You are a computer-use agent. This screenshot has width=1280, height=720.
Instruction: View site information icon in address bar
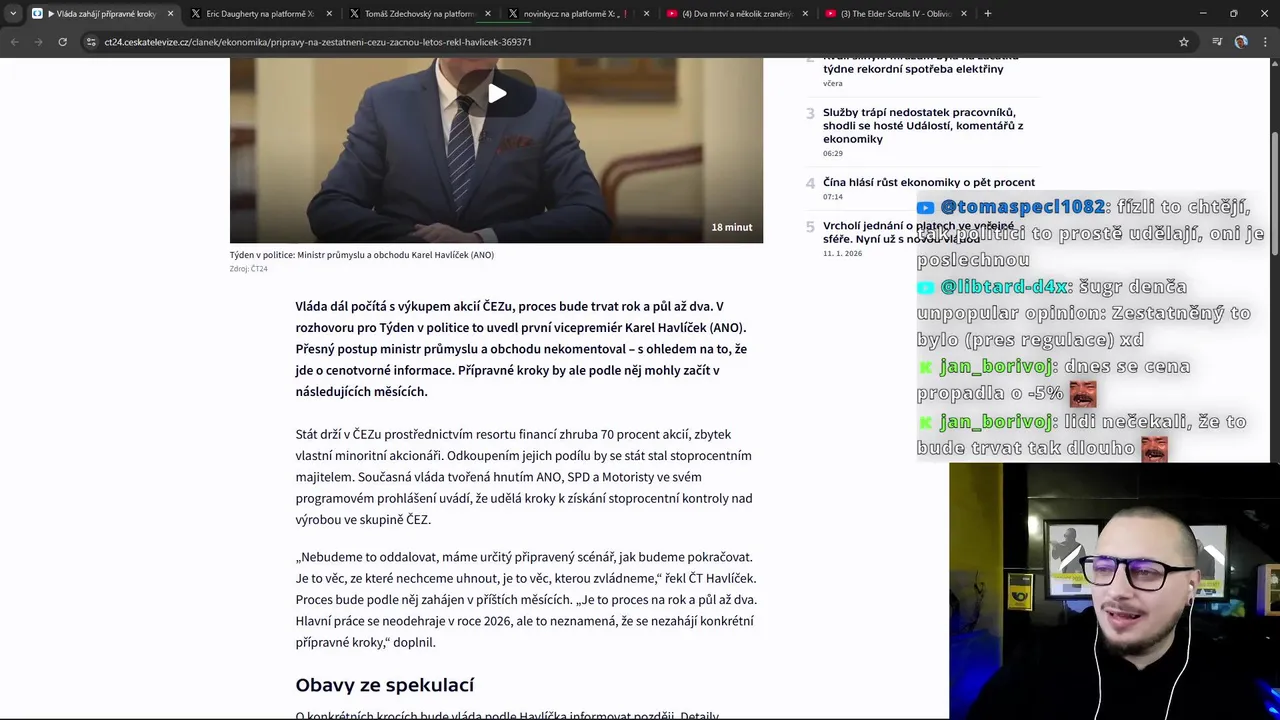coord(91,42)
